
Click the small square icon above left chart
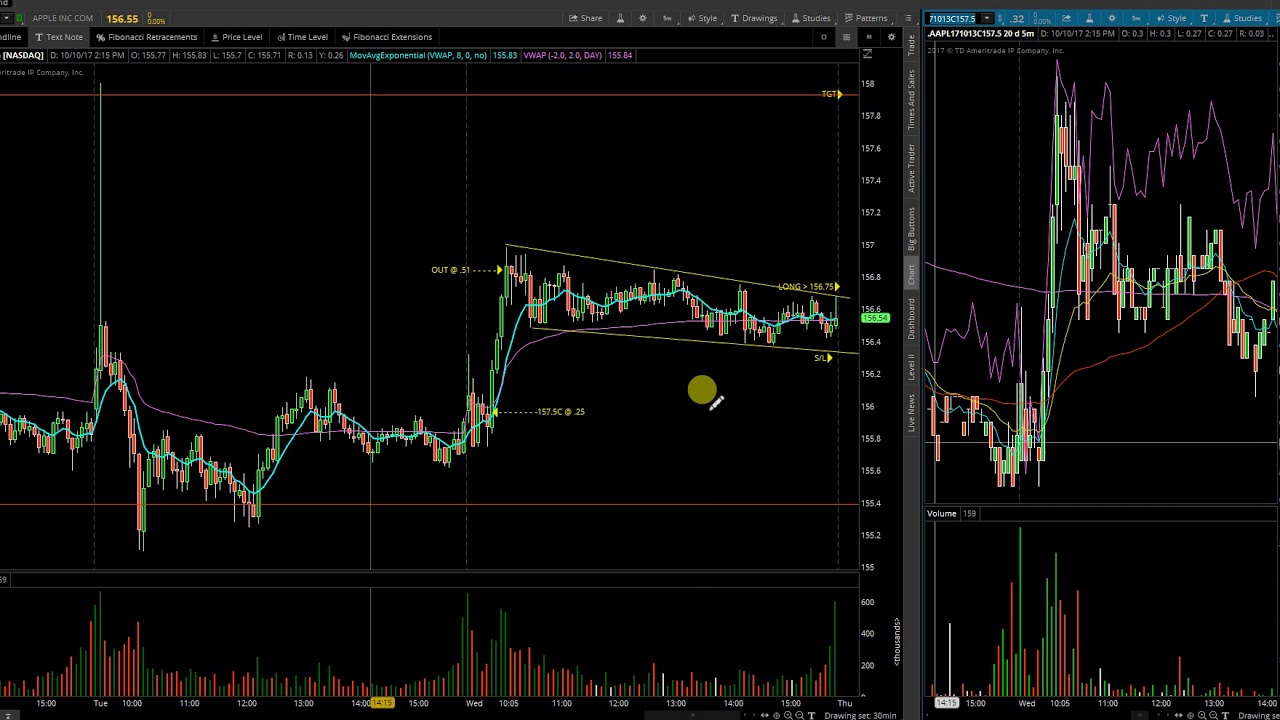tap(824, 37)
